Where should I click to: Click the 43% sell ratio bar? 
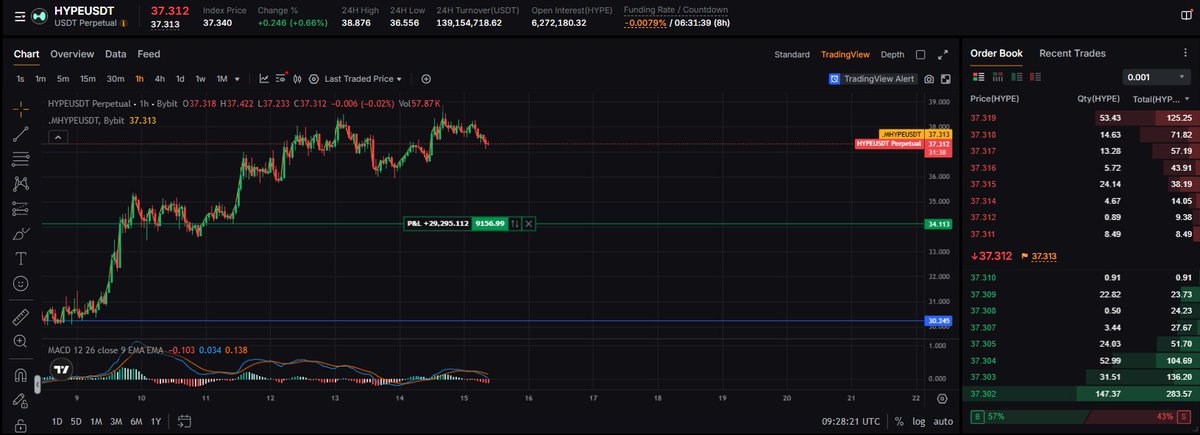click(x=1137, y=415)
